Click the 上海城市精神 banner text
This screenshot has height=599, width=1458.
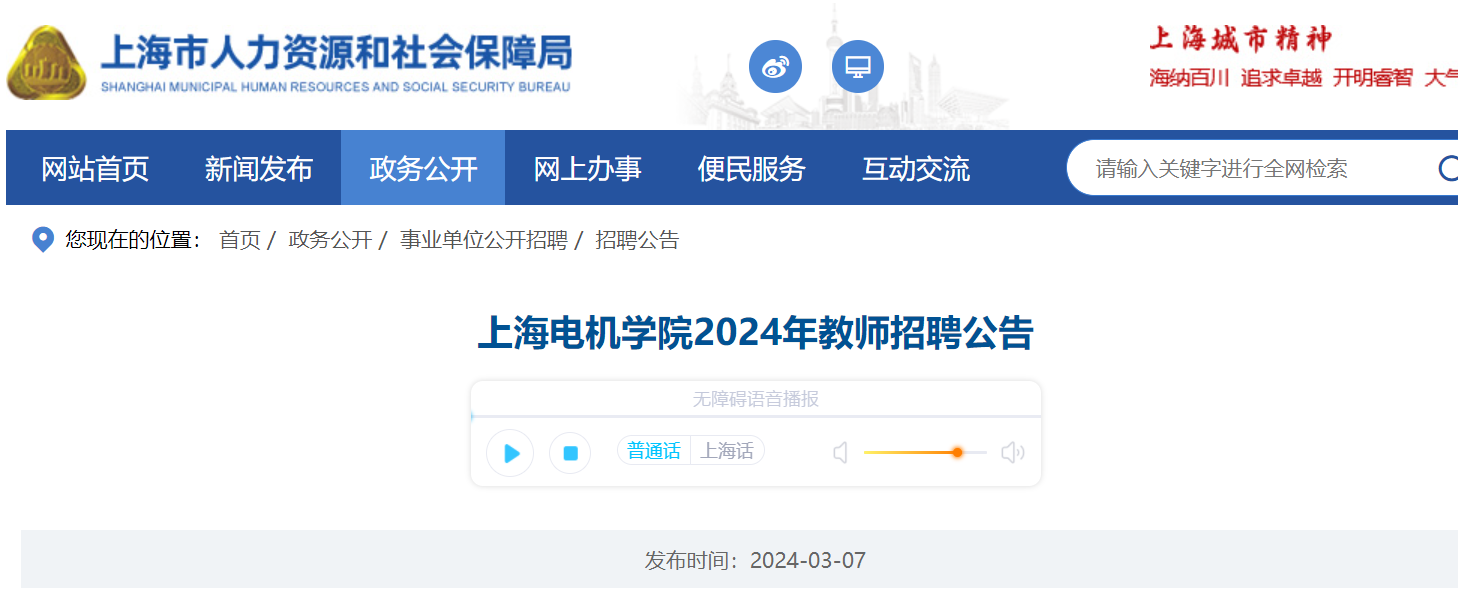[1240, 39]
